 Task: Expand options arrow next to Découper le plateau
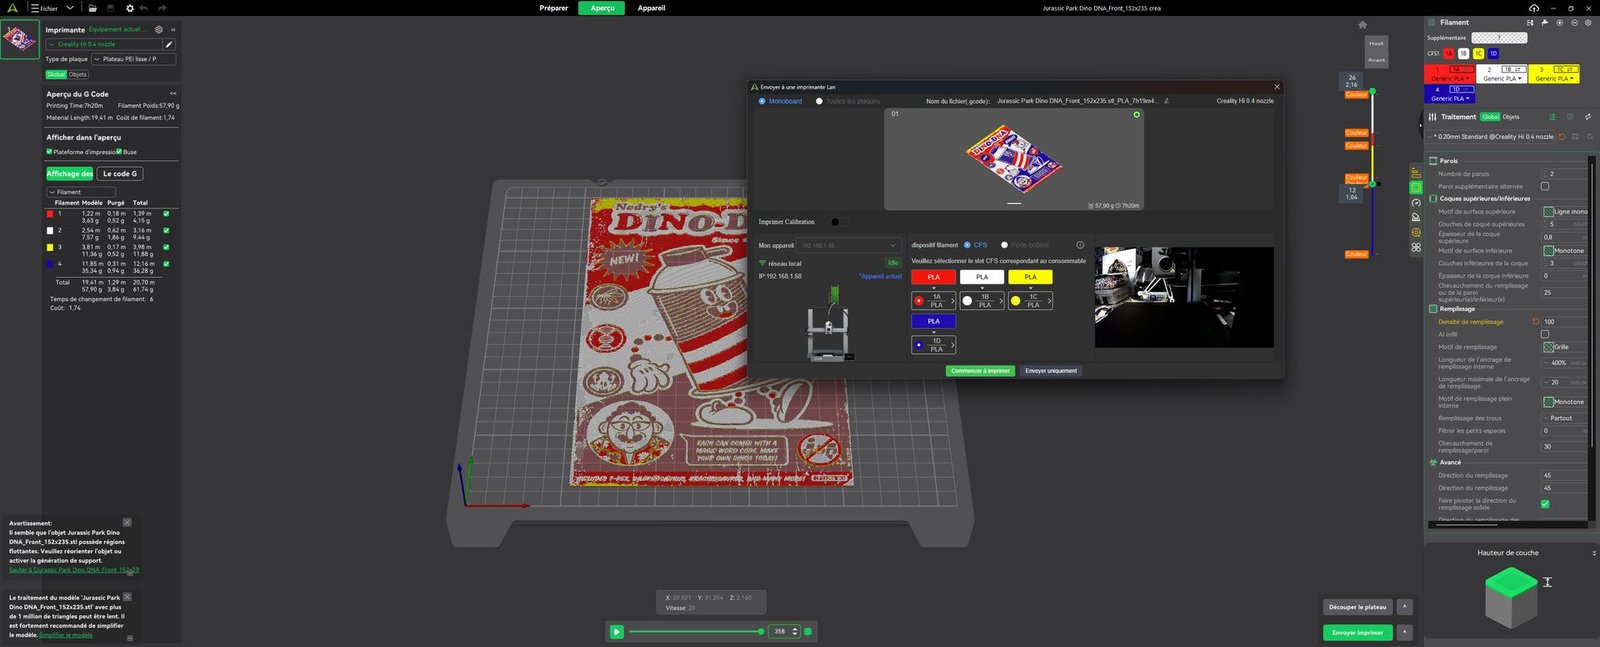(1404, 607)
